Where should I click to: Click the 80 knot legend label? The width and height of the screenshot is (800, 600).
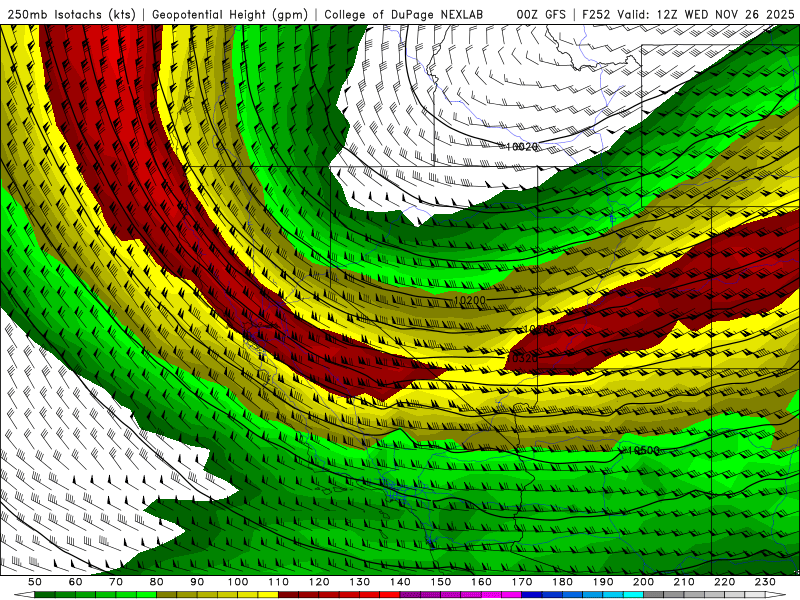(157, 582)
